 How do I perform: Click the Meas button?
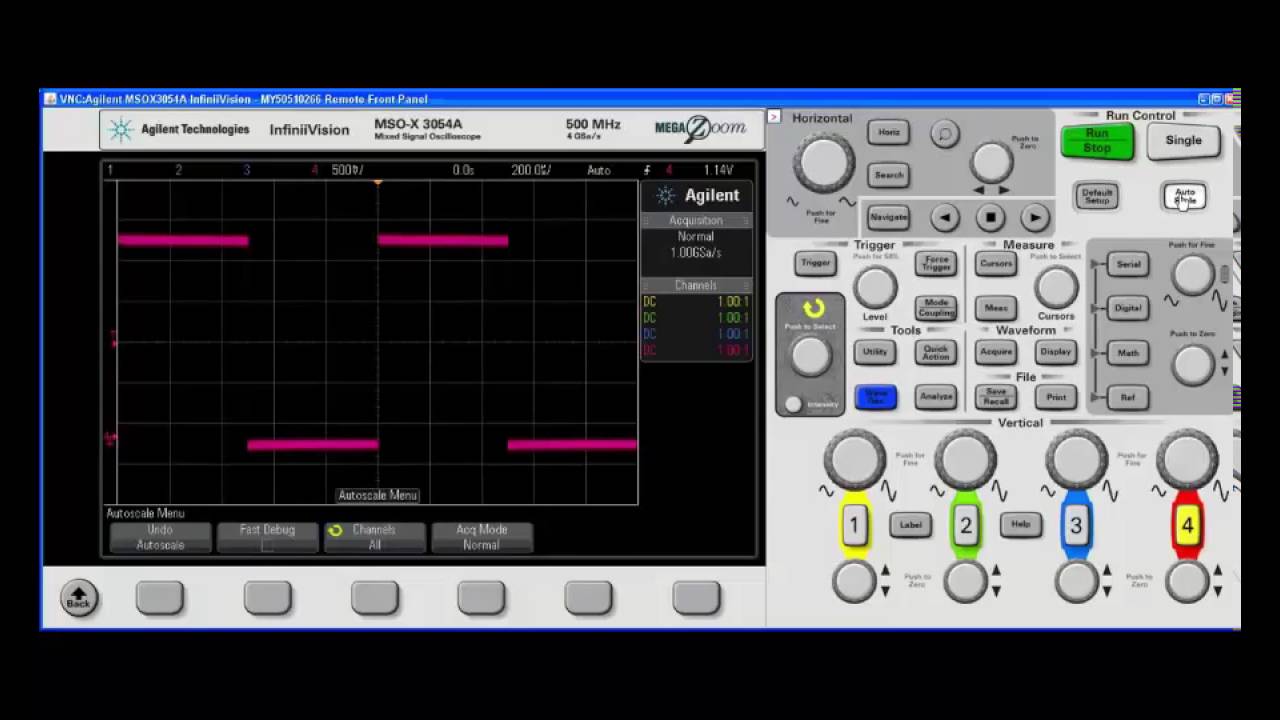click(x=996, y=308)
